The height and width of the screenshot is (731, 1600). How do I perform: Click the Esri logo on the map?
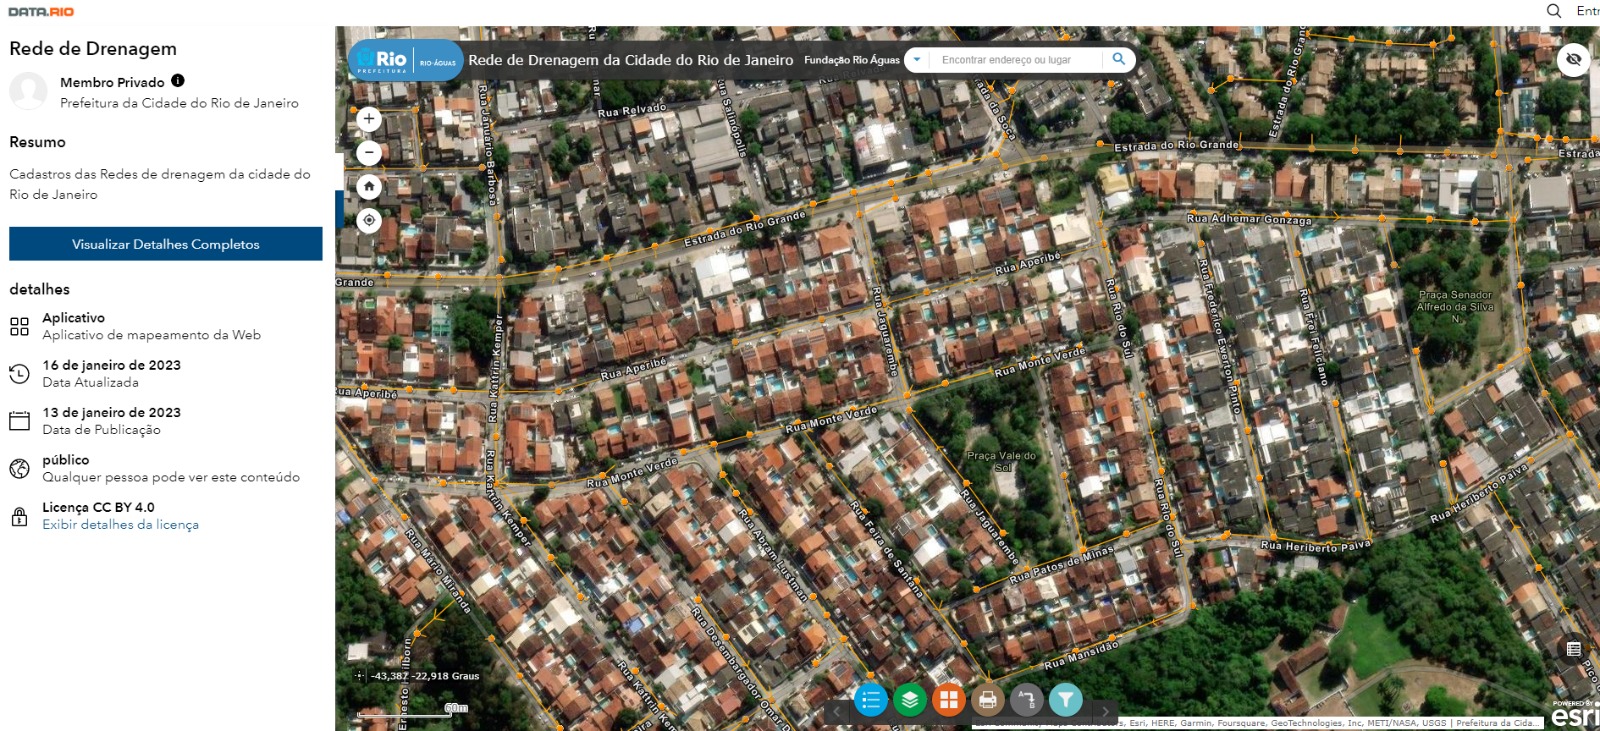point(1576,714)
